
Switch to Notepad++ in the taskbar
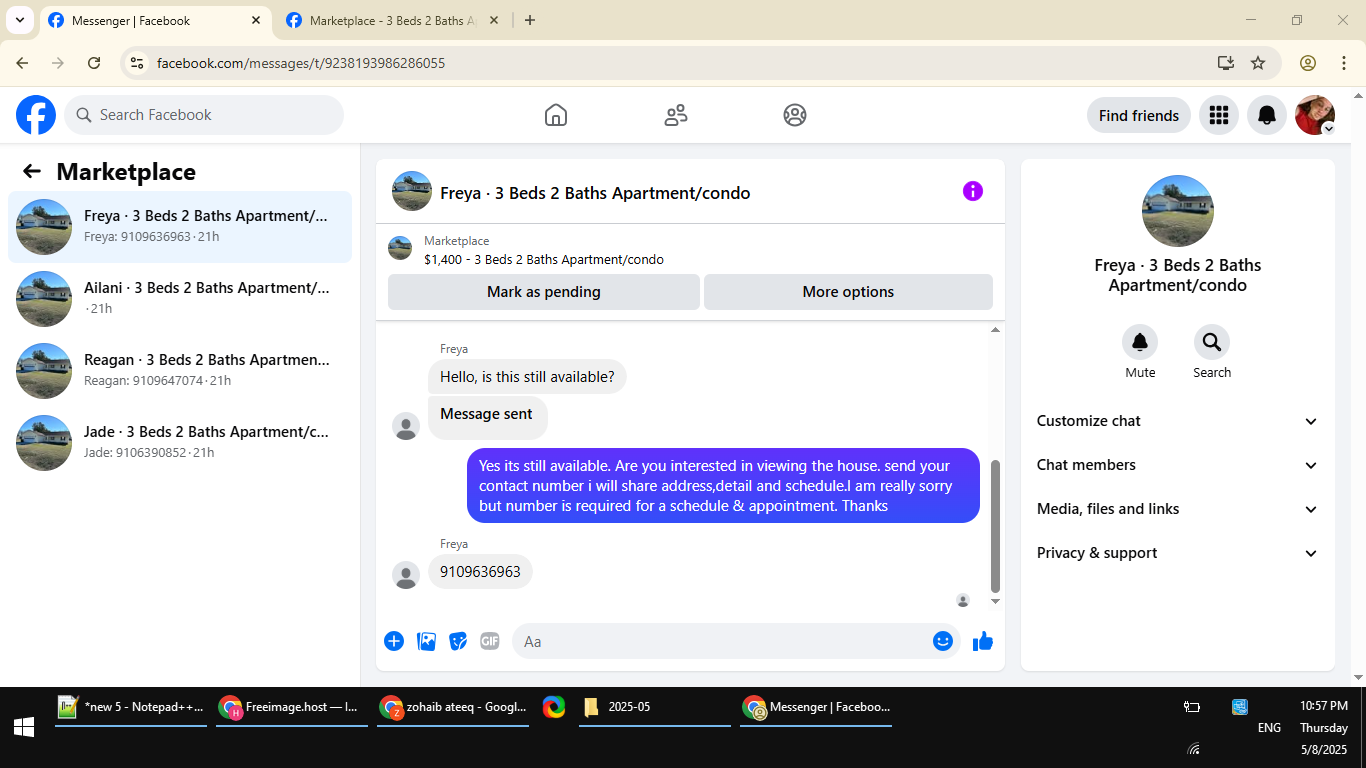[131, 707]
